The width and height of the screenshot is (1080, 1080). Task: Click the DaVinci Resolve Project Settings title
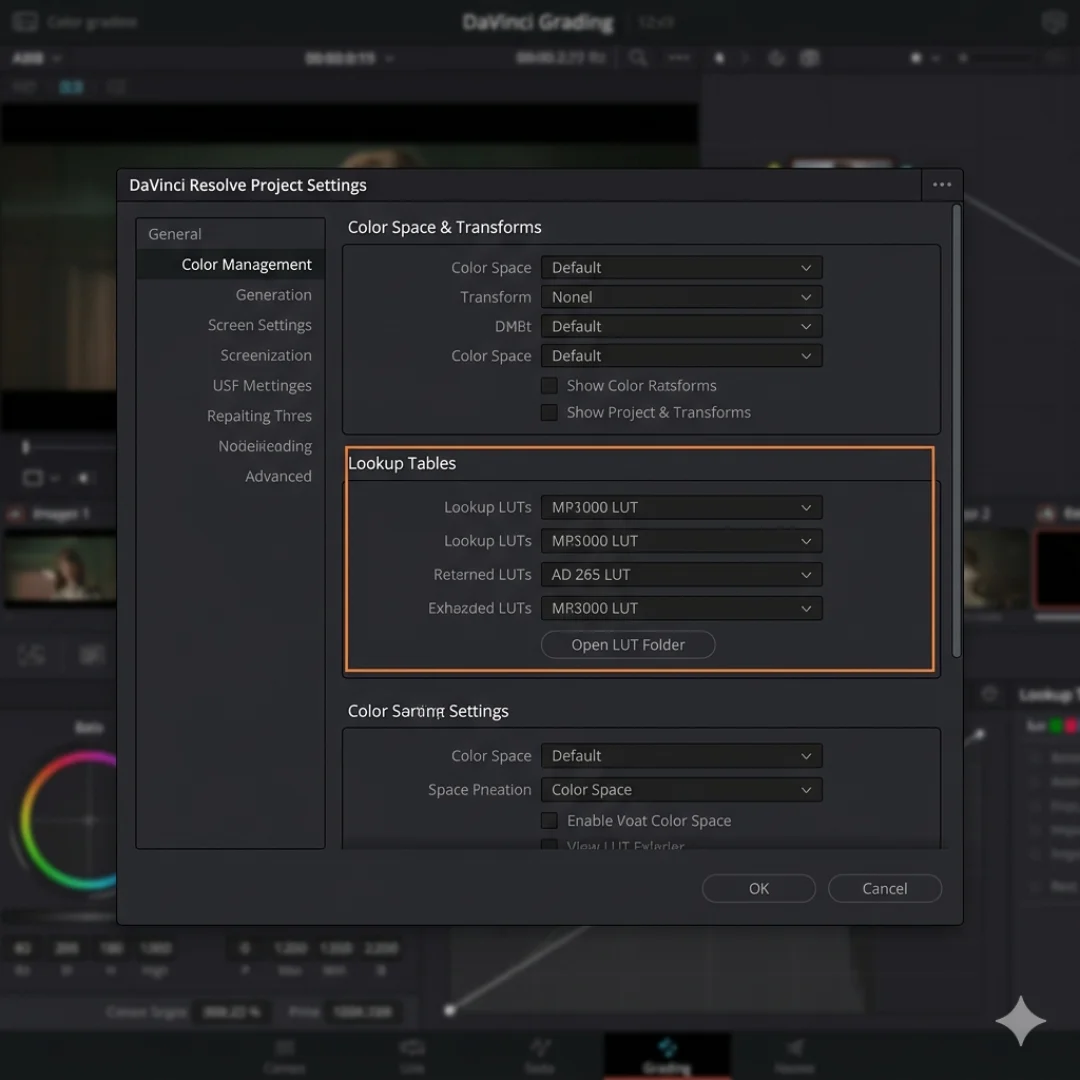(x=248, y=185)
